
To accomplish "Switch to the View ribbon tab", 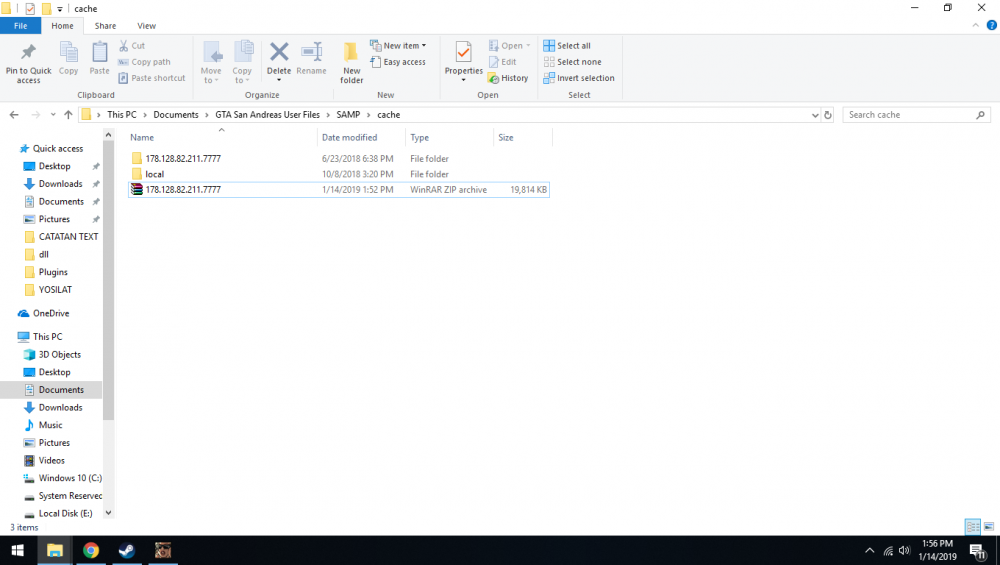I will click(x=147, y=26).
